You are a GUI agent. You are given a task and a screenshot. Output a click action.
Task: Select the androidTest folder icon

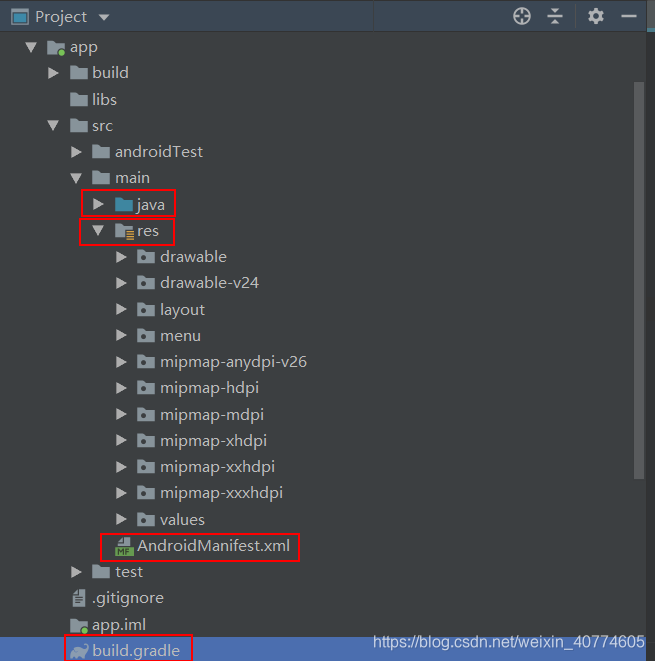(x=101, y=152)
